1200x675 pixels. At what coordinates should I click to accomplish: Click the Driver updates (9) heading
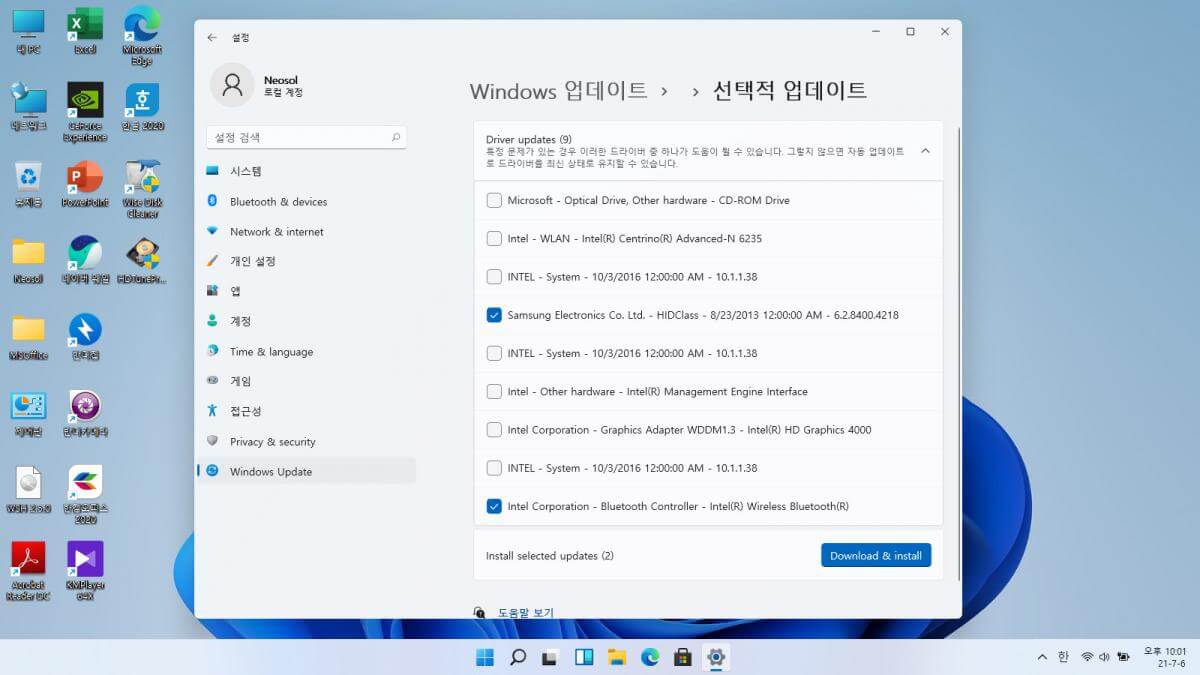coord(529,139)
